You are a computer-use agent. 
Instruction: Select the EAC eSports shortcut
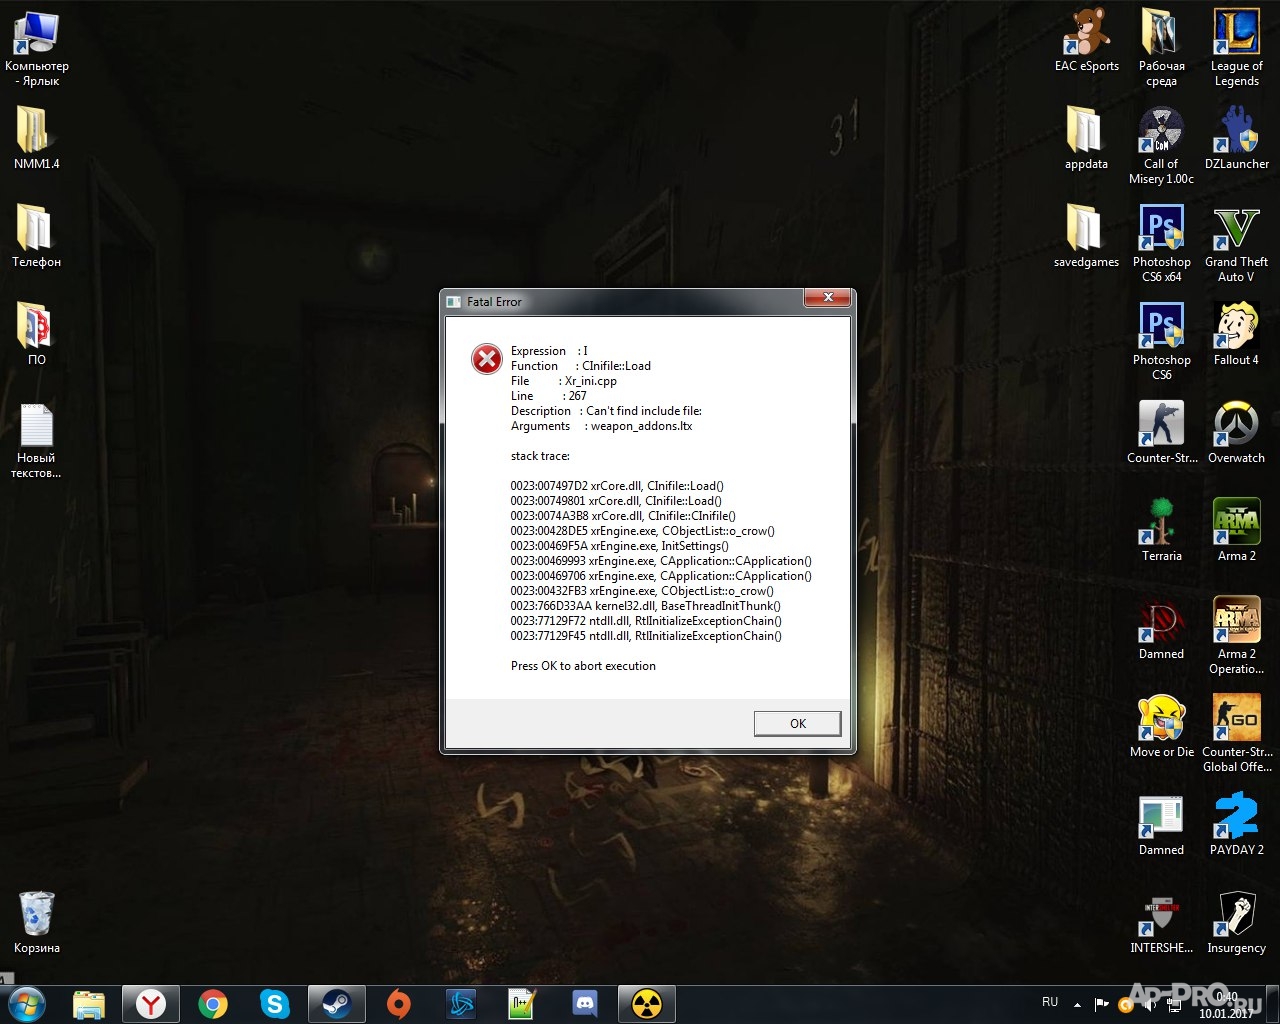coord(1087,40)
